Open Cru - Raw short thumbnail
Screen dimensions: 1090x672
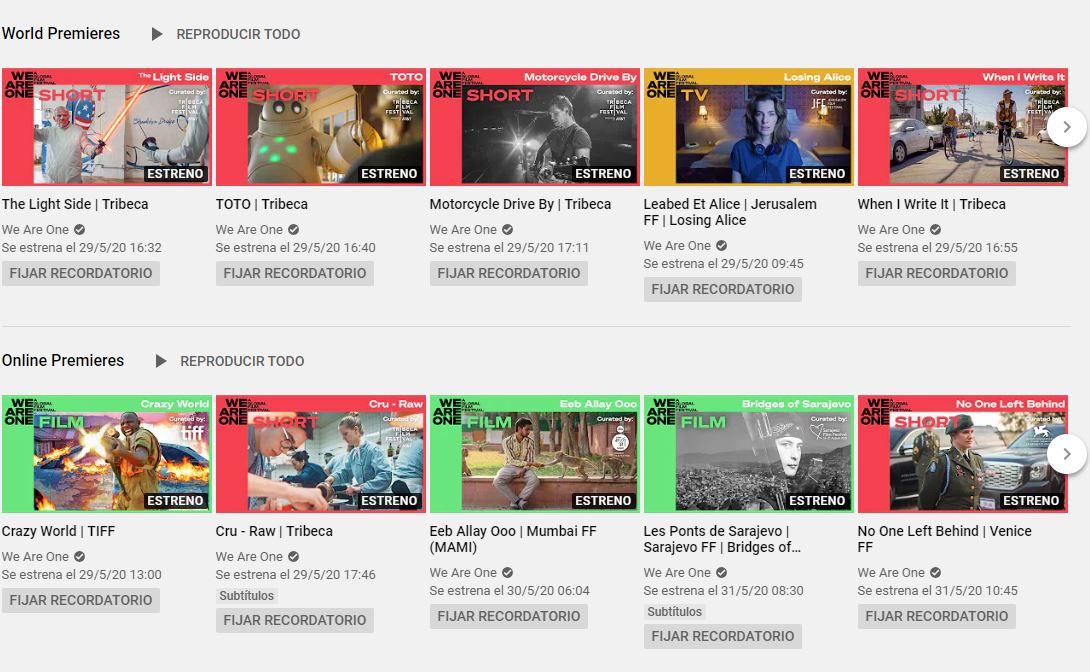coord(320,454)
